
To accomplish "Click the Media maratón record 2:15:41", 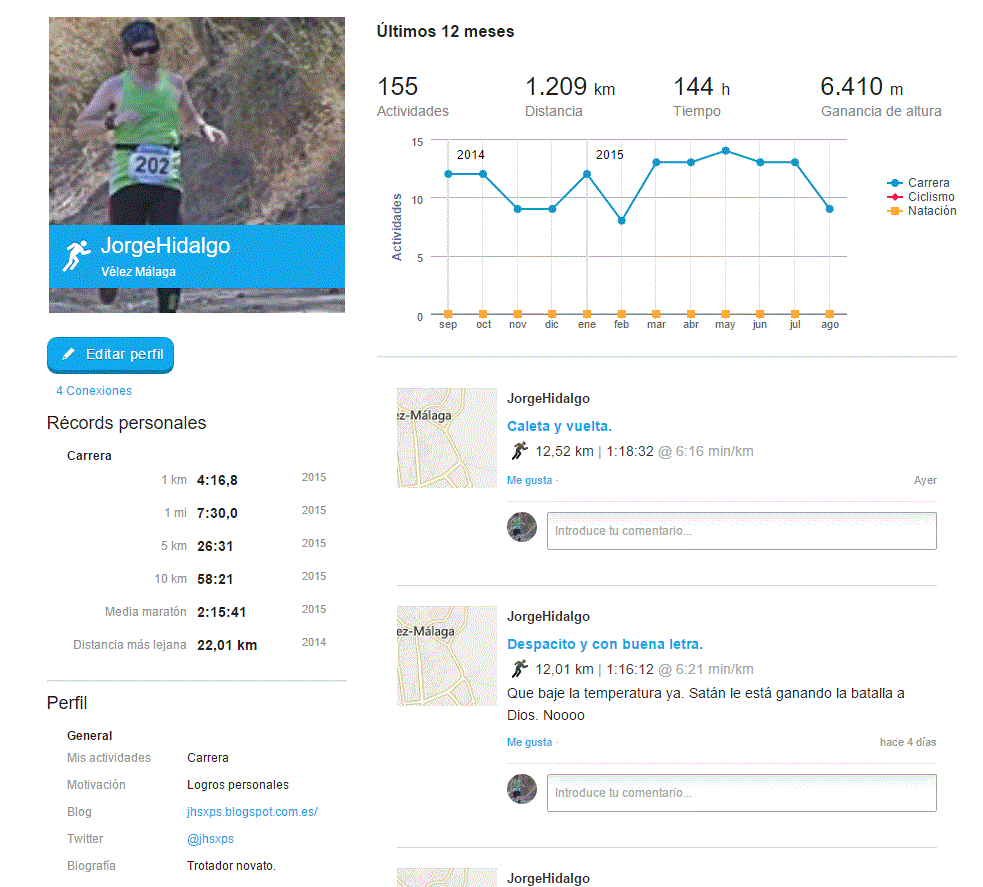I will pyautogui.click(x=221, y=612).
